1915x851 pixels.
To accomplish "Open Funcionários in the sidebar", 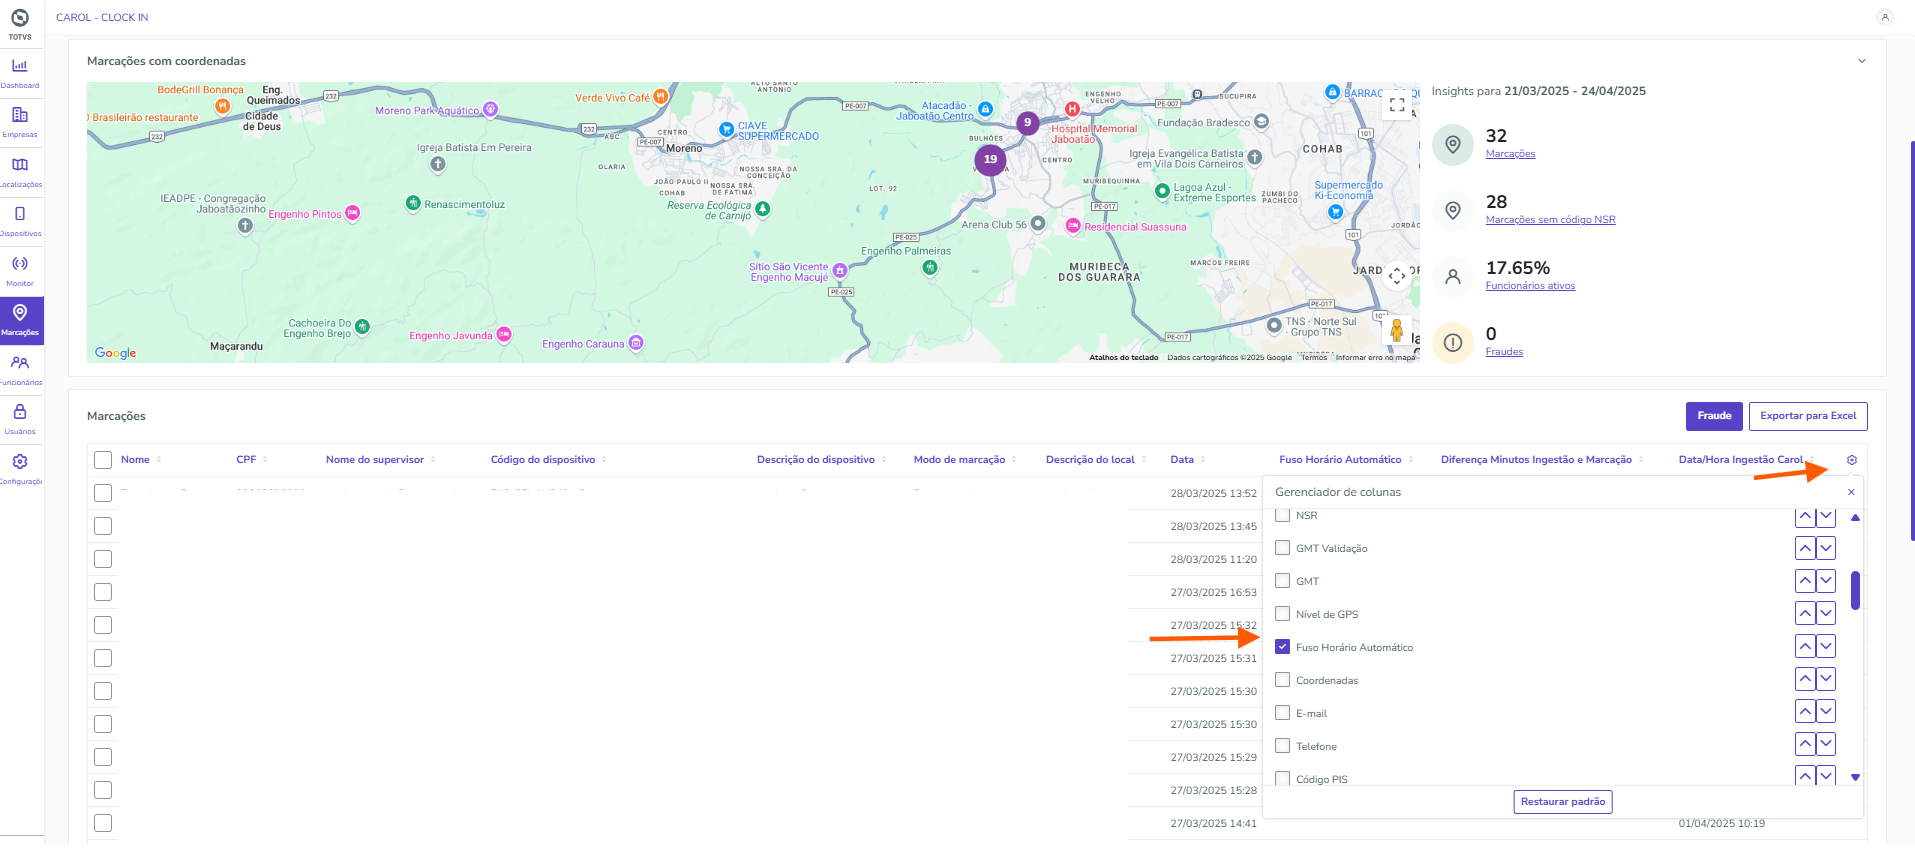I will 20,370.
